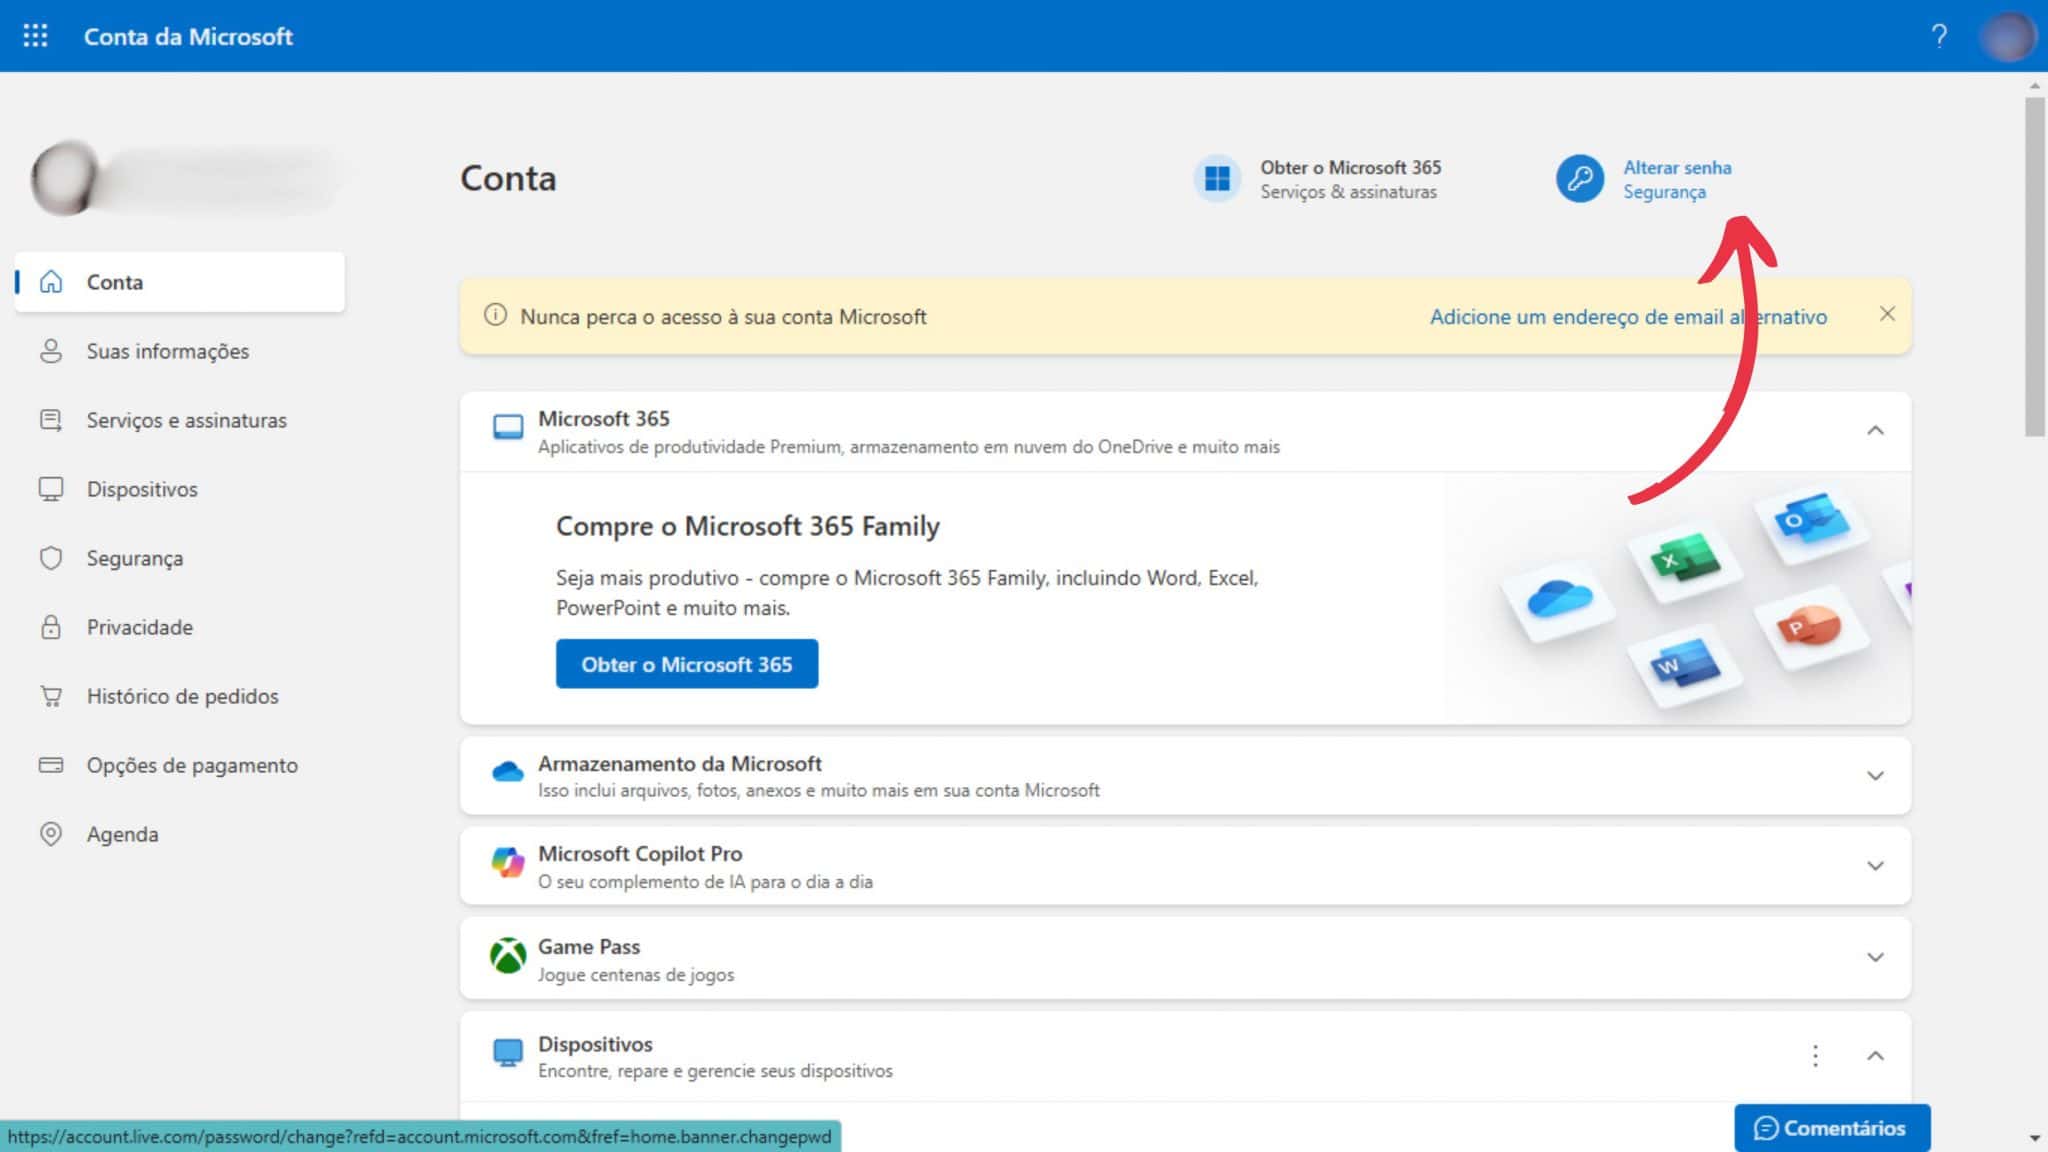Expand the Game Pass section

click(1875, 958)
